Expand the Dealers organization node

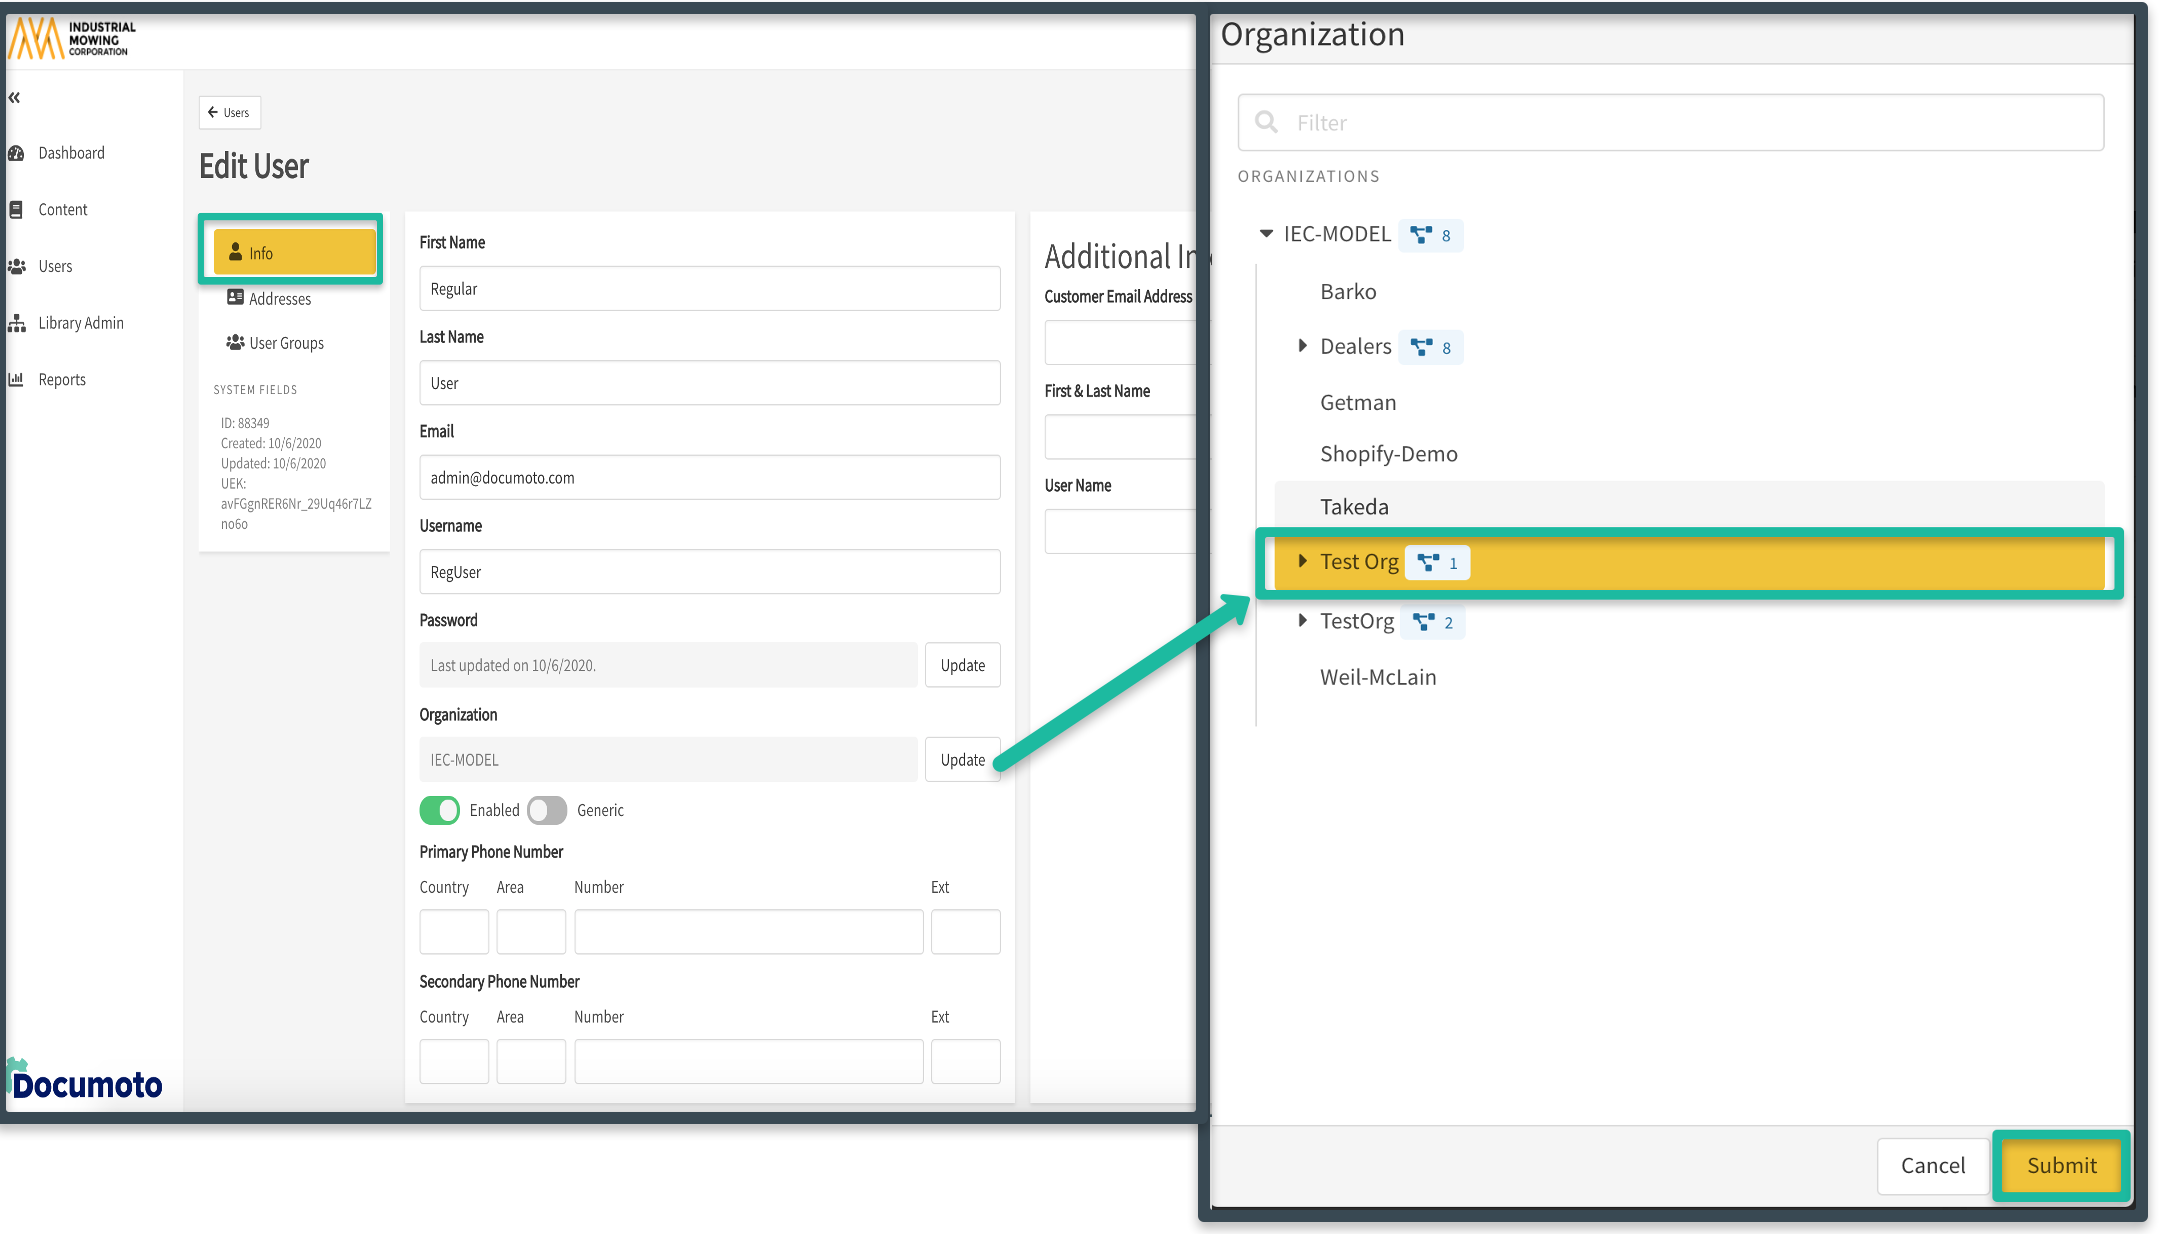coord(1302,346)
